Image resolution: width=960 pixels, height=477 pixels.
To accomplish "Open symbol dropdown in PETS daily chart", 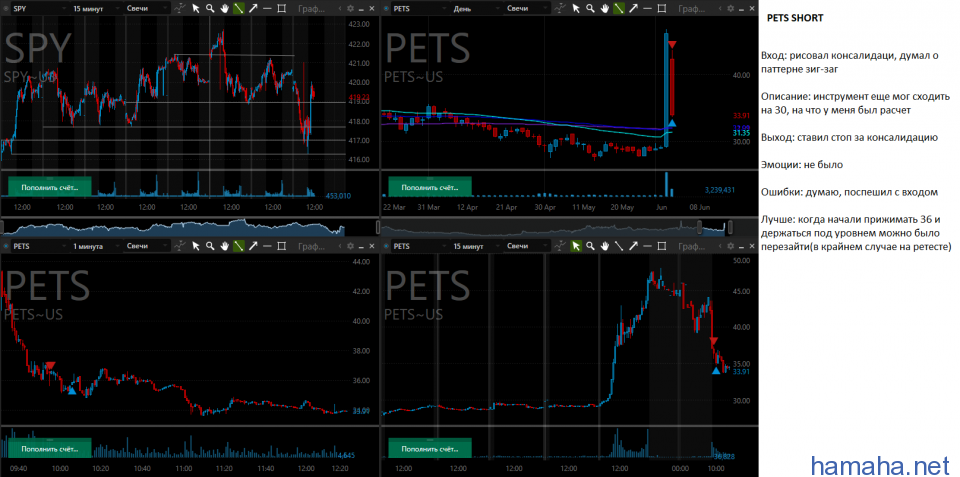I will [x=420, y=9].
